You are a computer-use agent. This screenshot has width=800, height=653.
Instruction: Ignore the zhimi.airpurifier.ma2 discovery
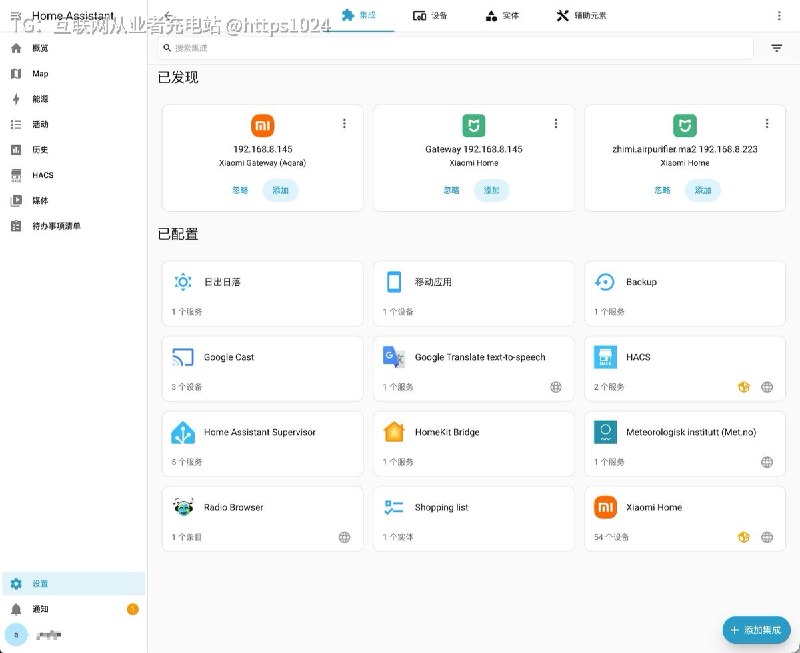pyautogui.click(x=662, y=190)
